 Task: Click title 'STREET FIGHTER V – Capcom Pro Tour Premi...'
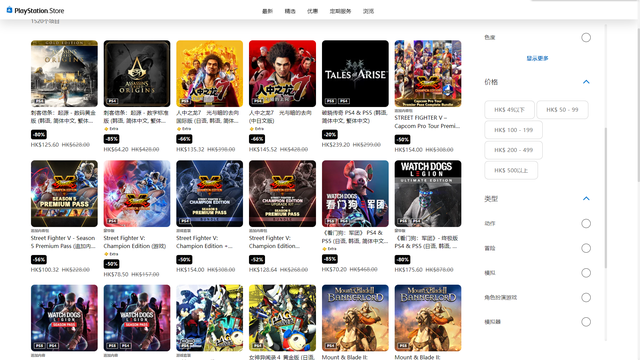click(x=427, y=122)
